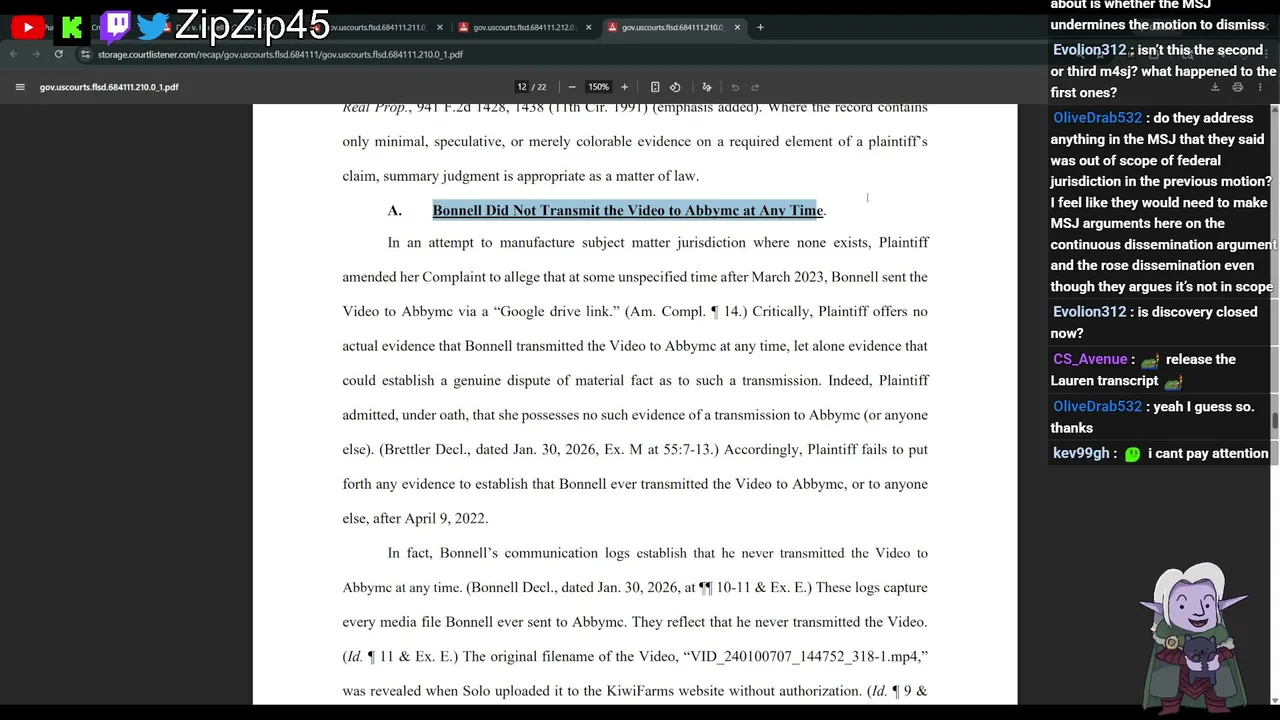Click the PDF filename title in toolbar

point(109,87)
